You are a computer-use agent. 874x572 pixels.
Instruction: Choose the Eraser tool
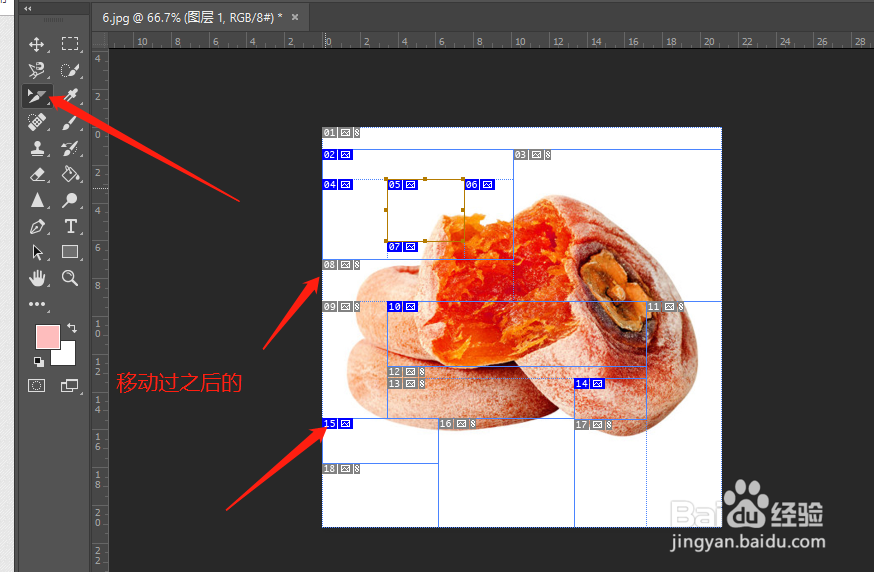(37, 174)
